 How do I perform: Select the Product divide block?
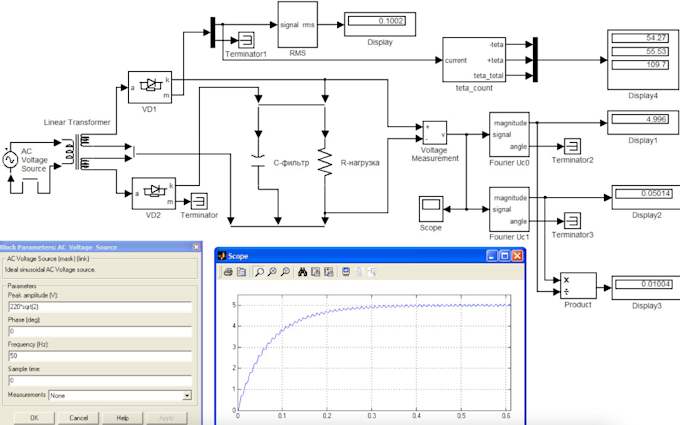point(578,286)
